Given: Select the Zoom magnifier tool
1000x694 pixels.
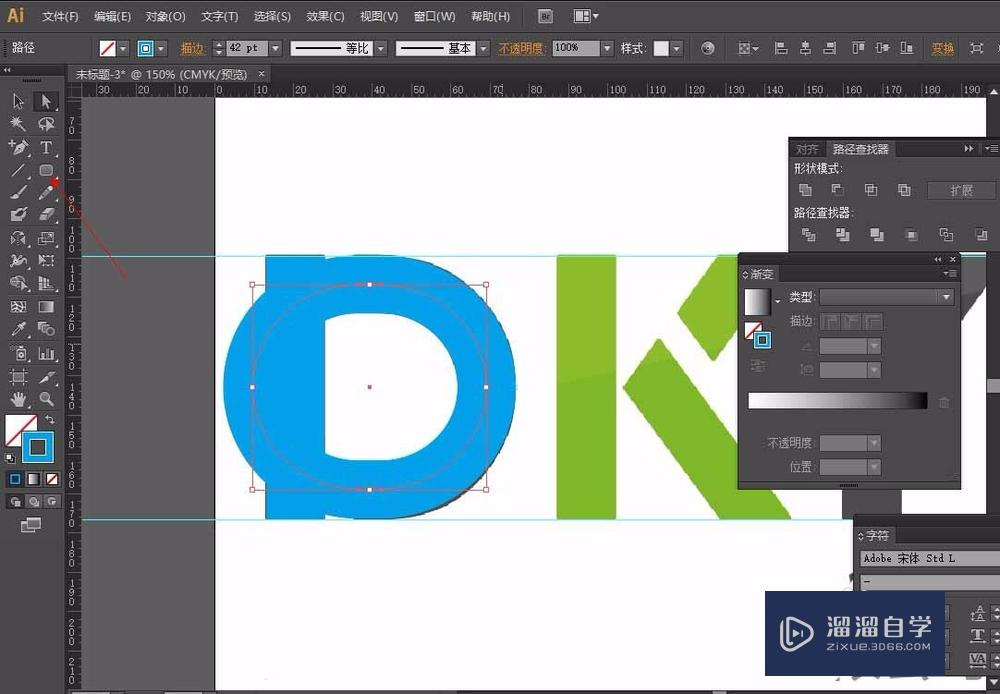Looking at the screenshot, I should (x=46, y=399).
